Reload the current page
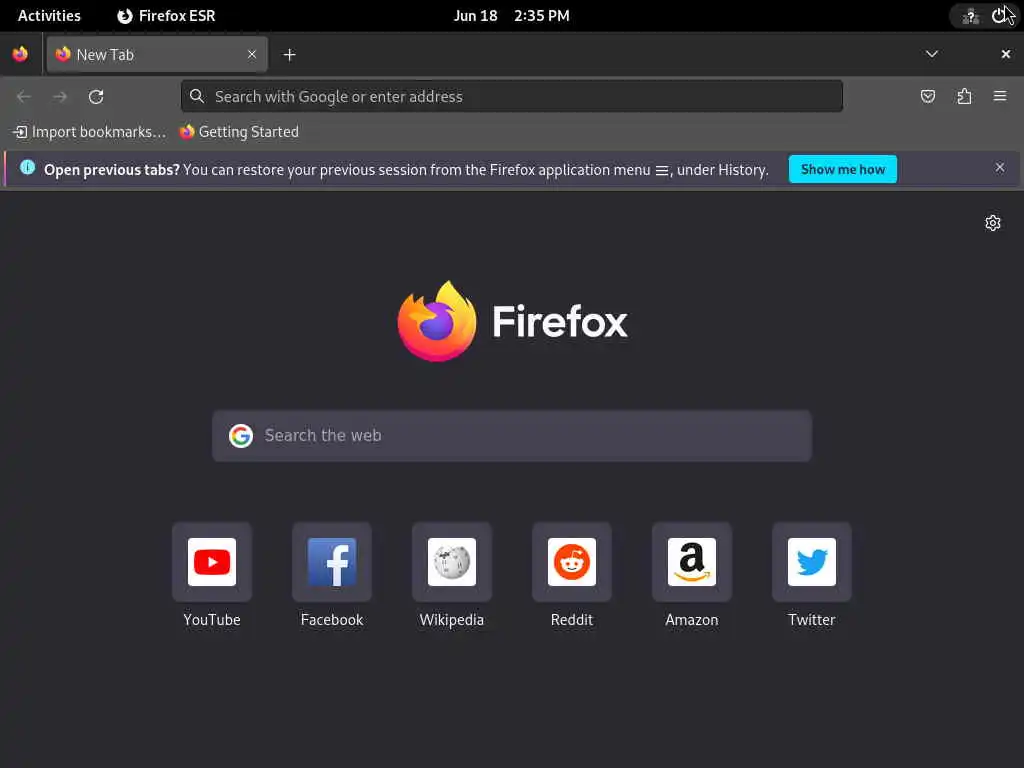1024x768 pixels. pos(96,97)
